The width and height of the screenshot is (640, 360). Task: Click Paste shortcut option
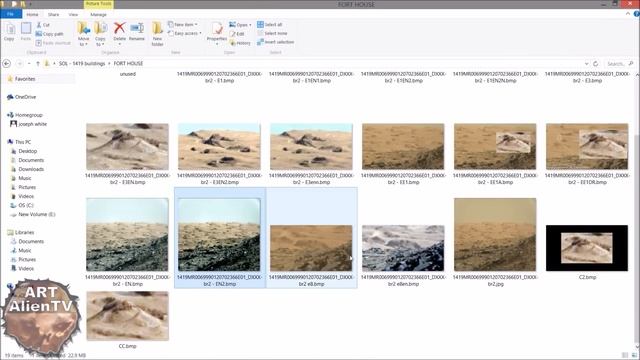tap(53, 43)
